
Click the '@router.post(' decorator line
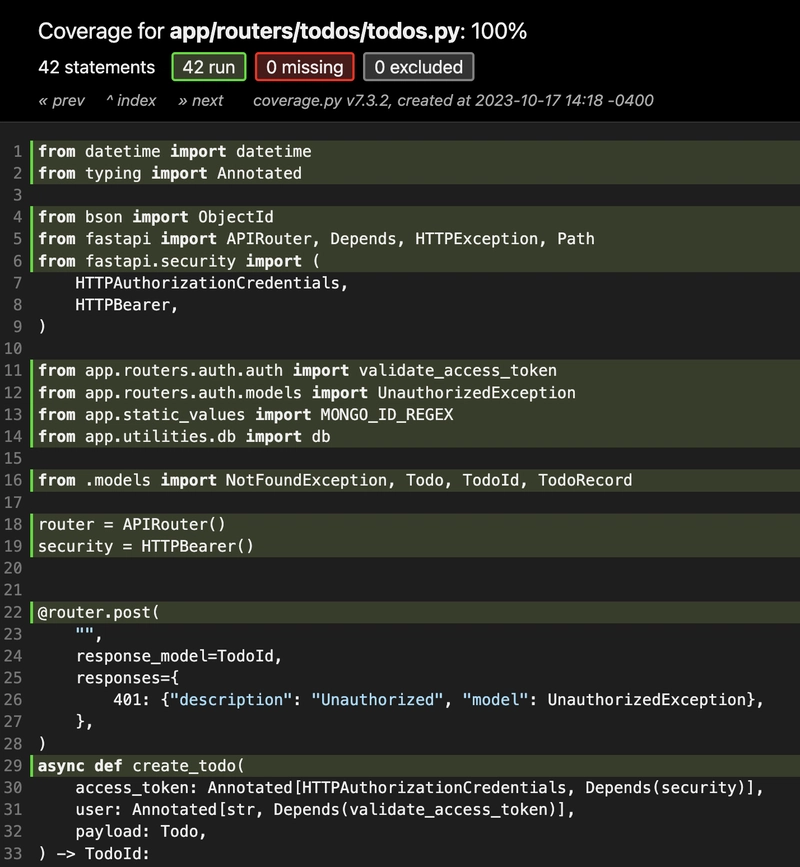415,612
